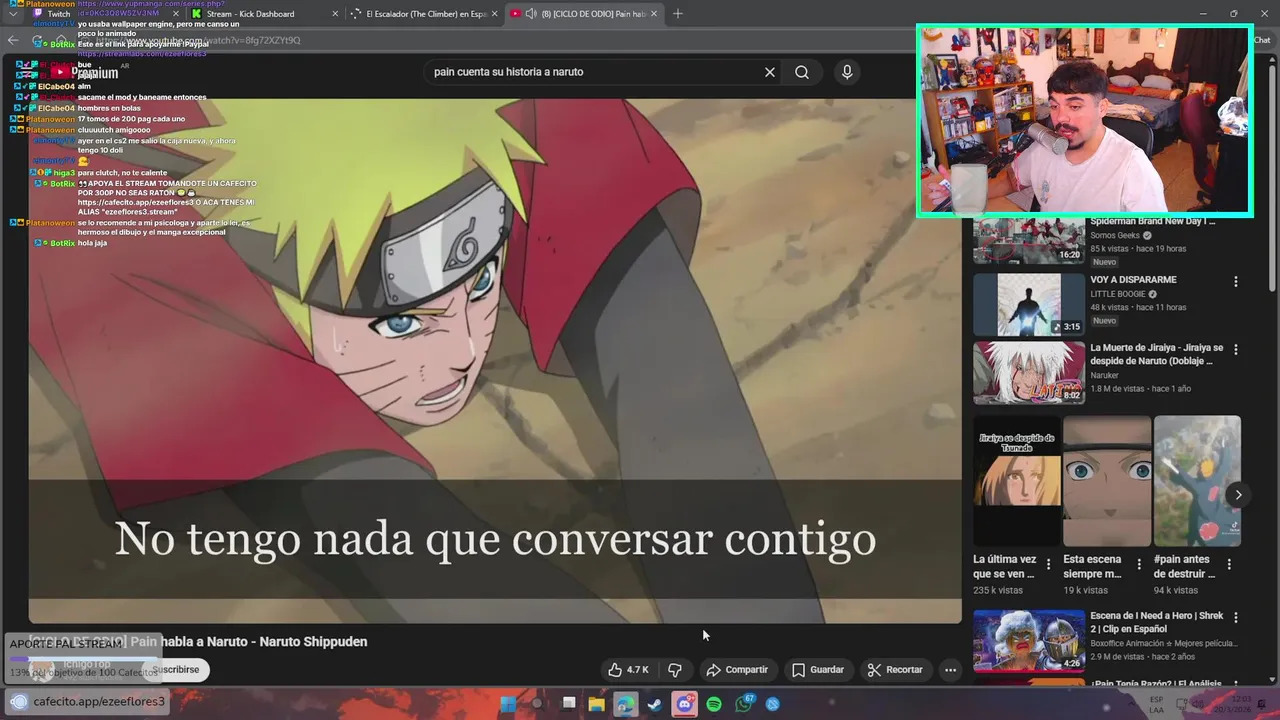Open Discord from the taskbar
The width and height of the screenshot is (1280, 720).
(684, 704)
